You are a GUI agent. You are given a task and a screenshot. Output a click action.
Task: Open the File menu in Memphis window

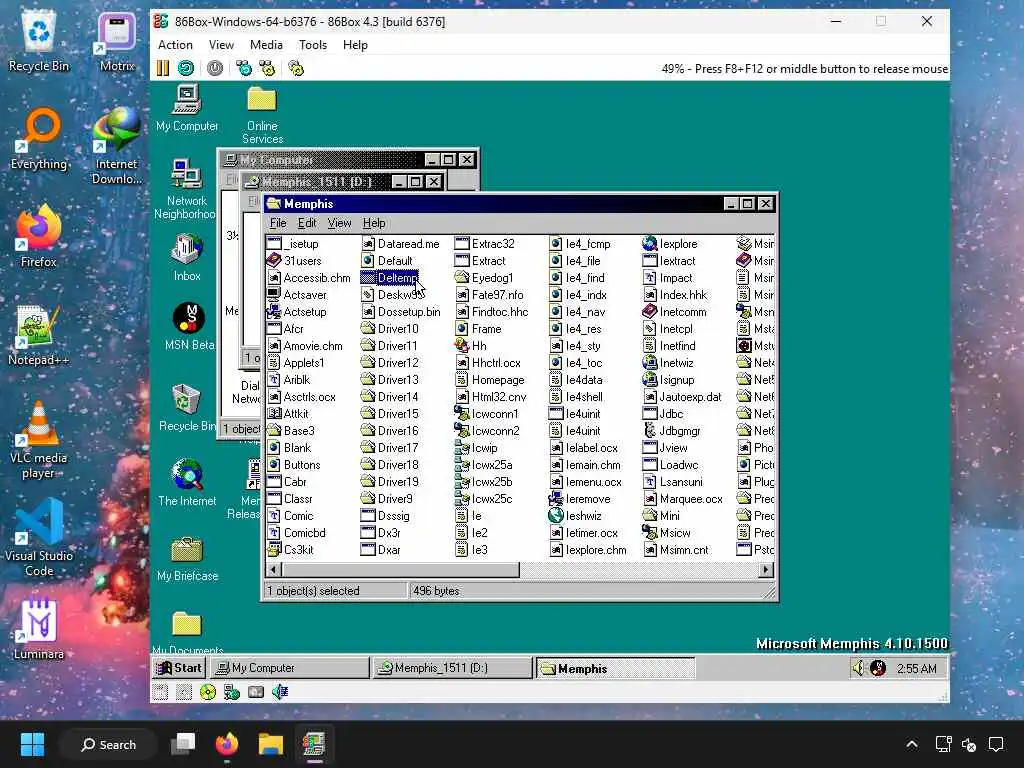click(x=278, y=223)
